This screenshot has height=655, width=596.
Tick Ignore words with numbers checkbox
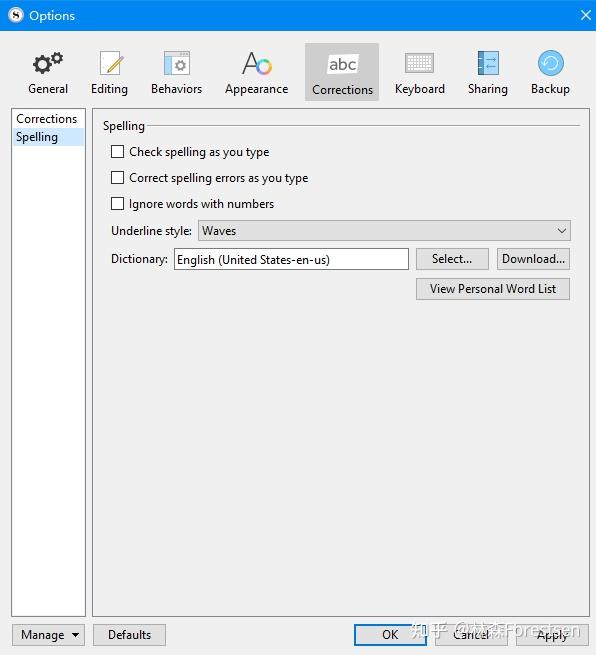pos(117,204)
